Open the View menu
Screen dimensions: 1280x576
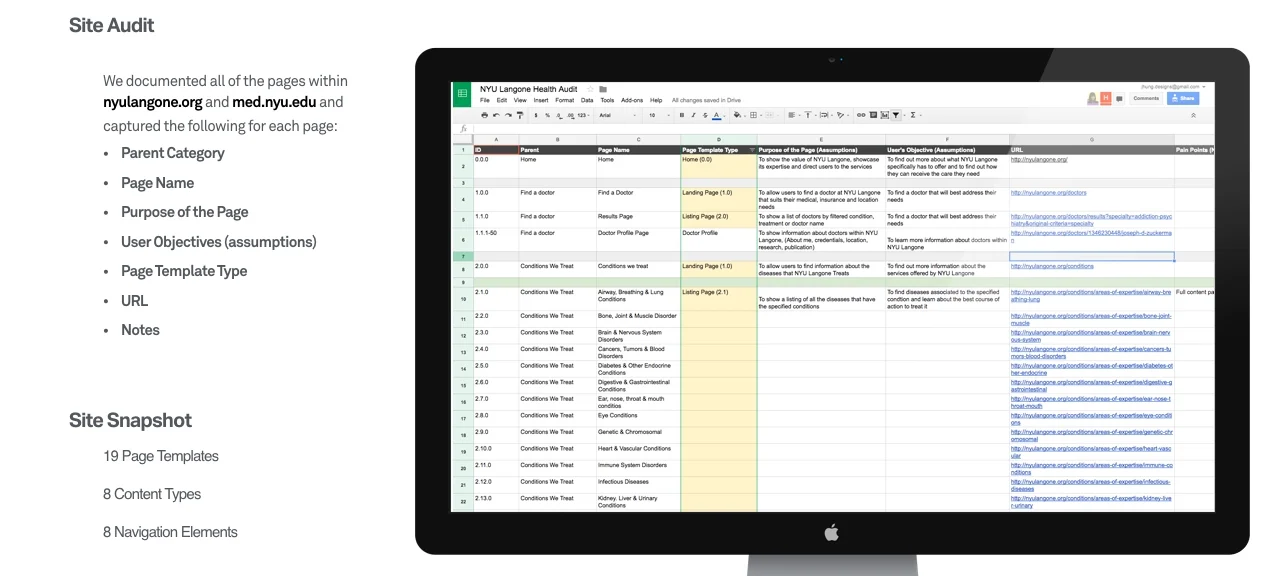pos(520,100)
